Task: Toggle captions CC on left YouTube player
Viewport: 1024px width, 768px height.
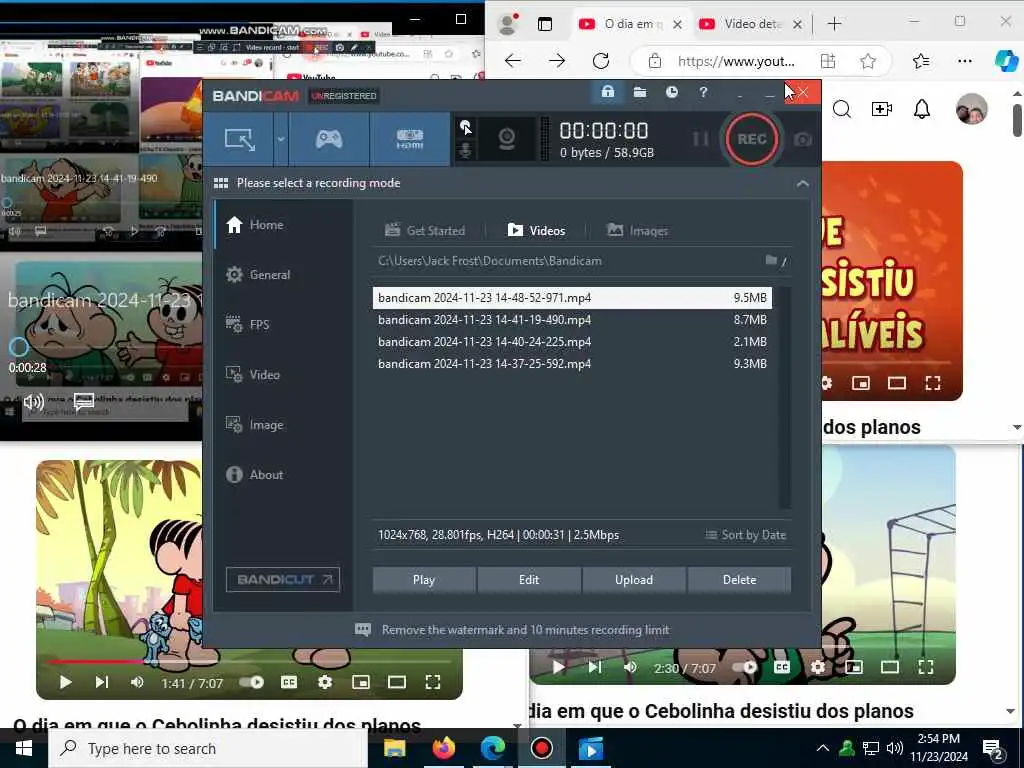Action: pos(289,682)
